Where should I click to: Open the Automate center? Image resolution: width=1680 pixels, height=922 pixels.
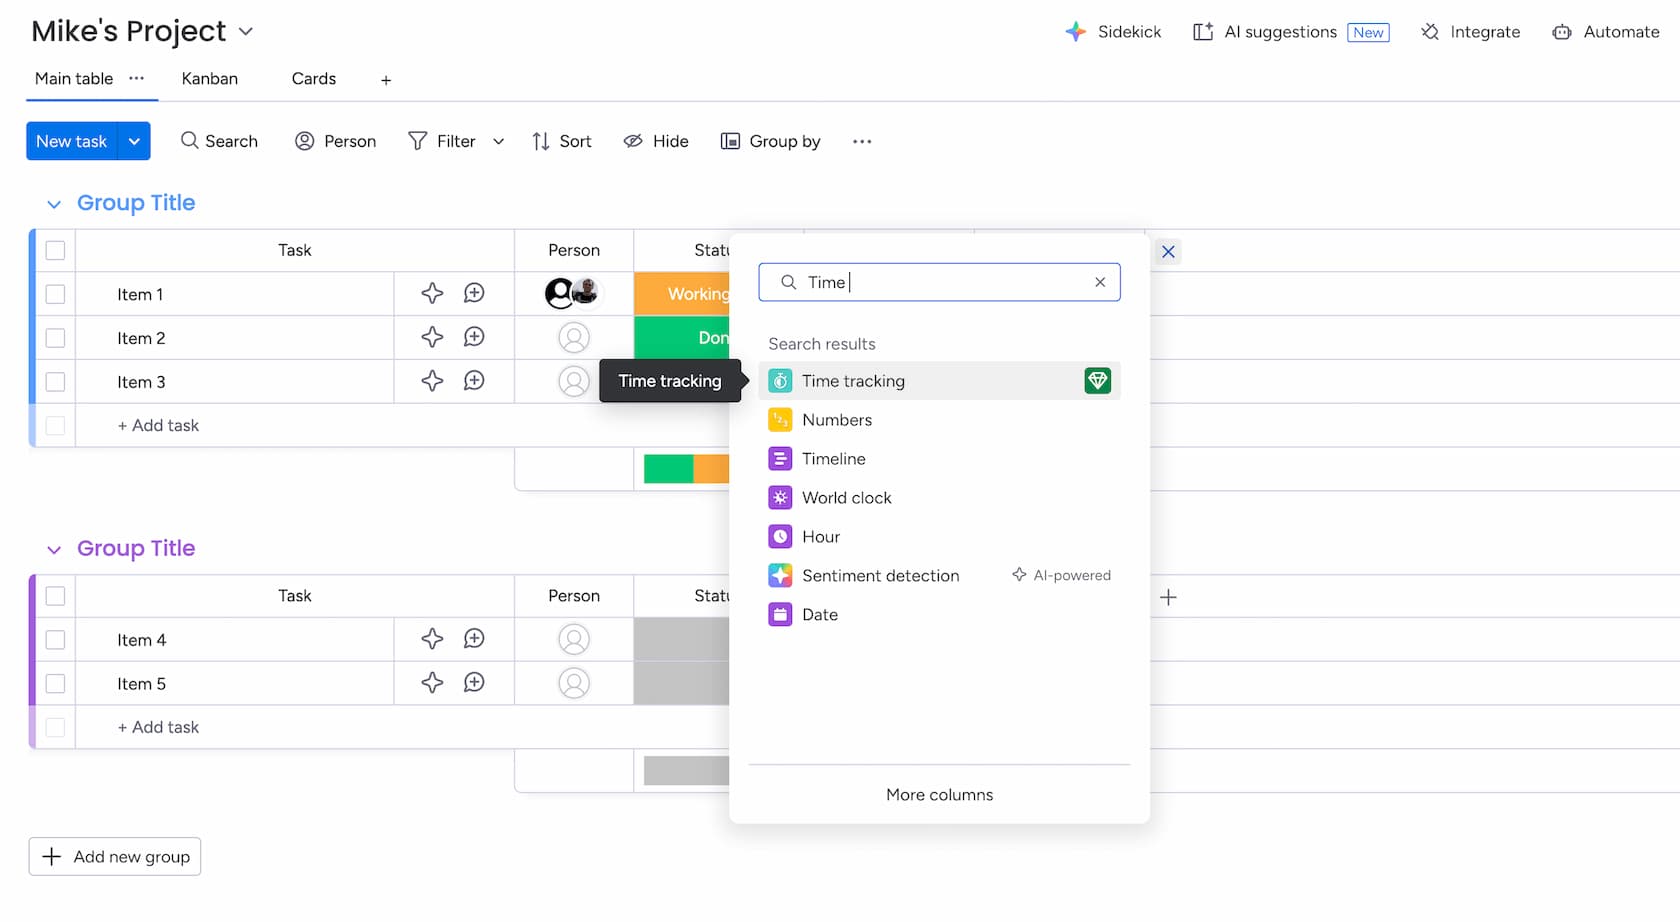click(x=1606, y=31)
